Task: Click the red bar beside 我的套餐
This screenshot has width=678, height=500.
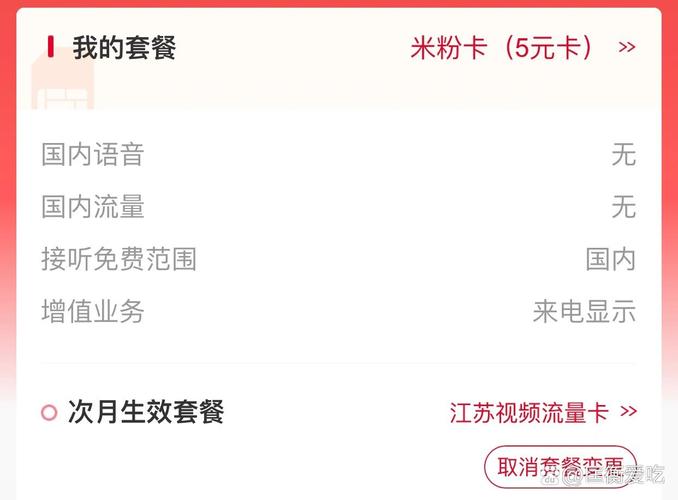Action: [50, 47]
